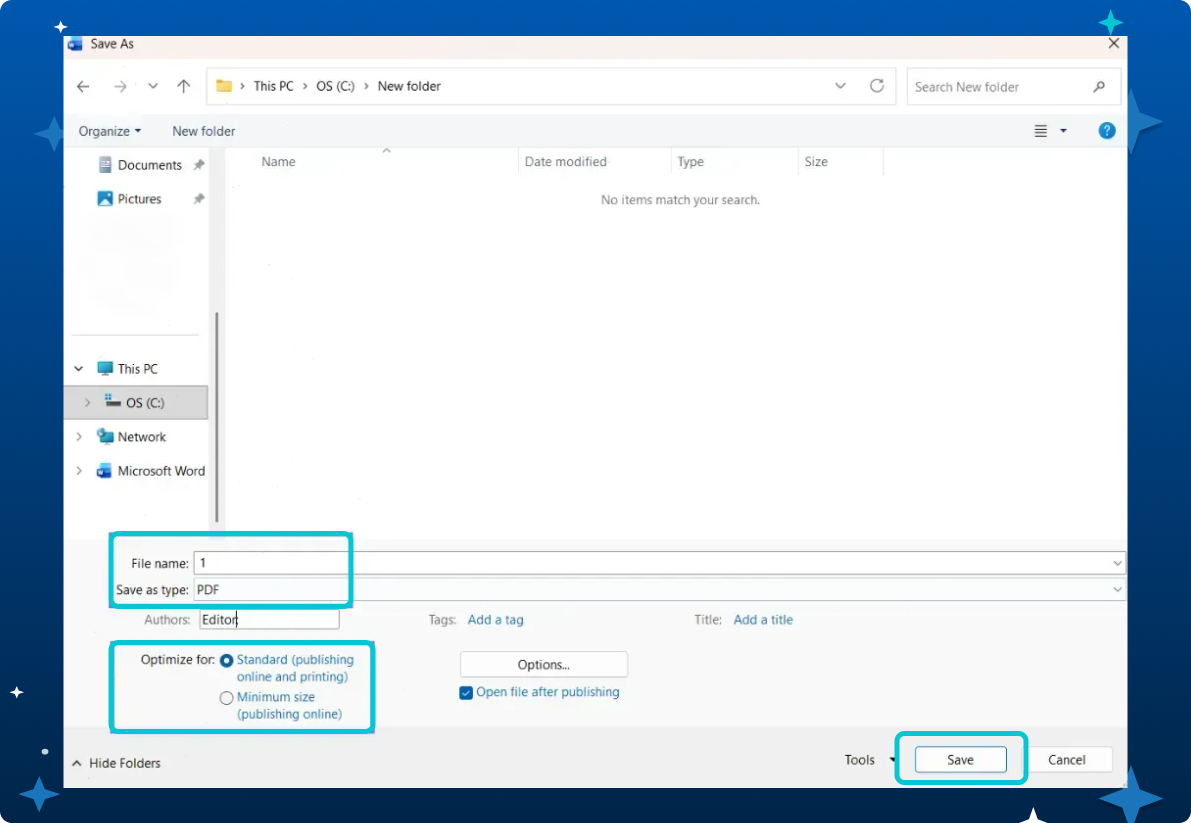Click the Options... button
Screen dimensions: 1191x823
[x=543, y=665]
